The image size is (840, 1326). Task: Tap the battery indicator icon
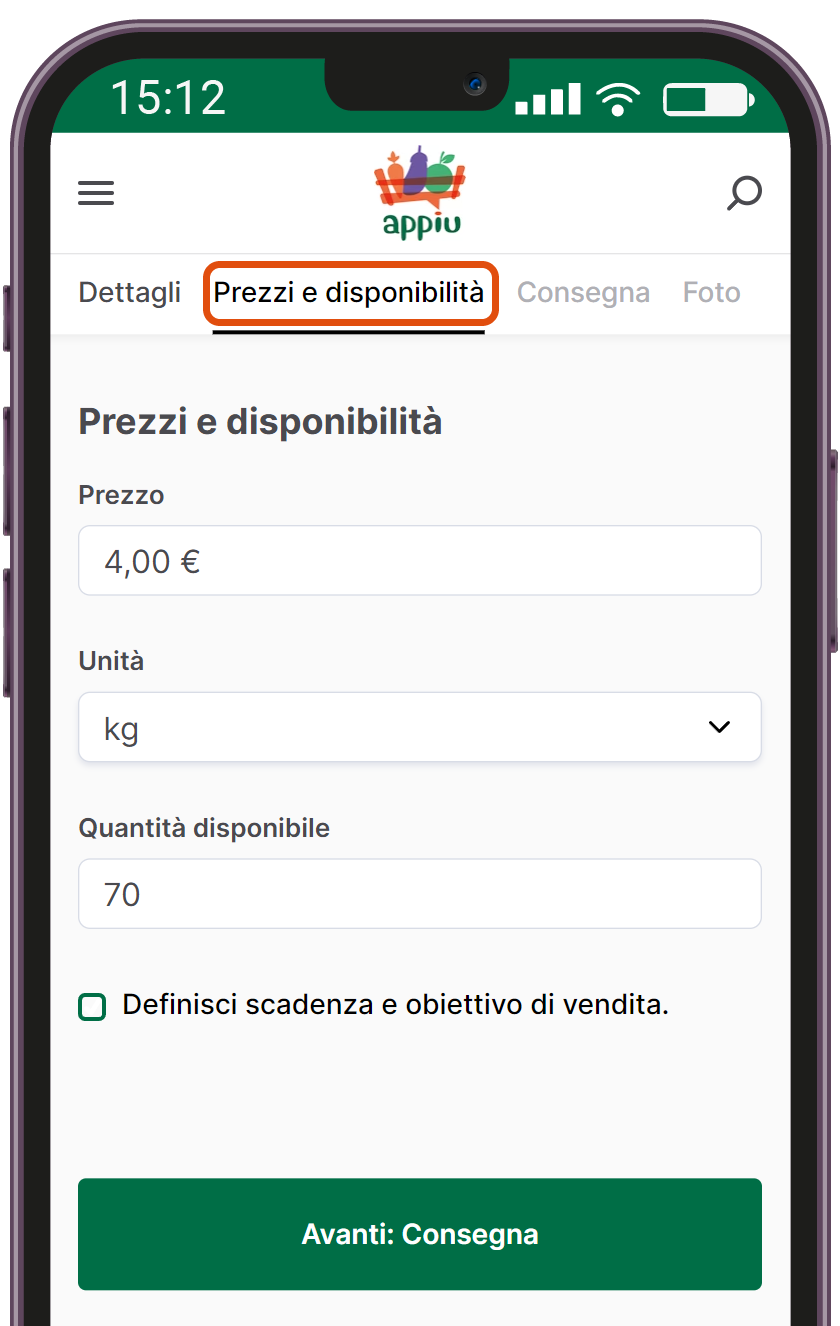tap(708, 100)
